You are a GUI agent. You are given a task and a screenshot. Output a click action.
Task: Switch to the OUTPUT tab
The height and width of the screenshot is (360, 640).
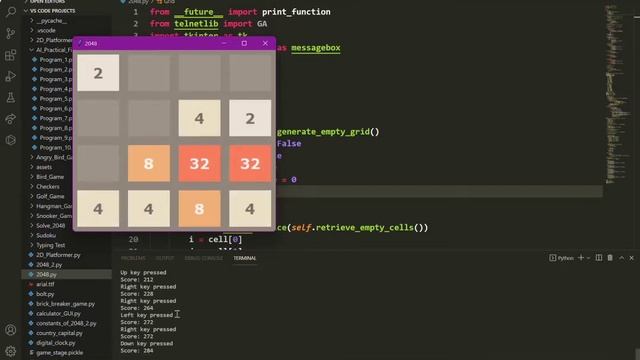click(164, 258)
